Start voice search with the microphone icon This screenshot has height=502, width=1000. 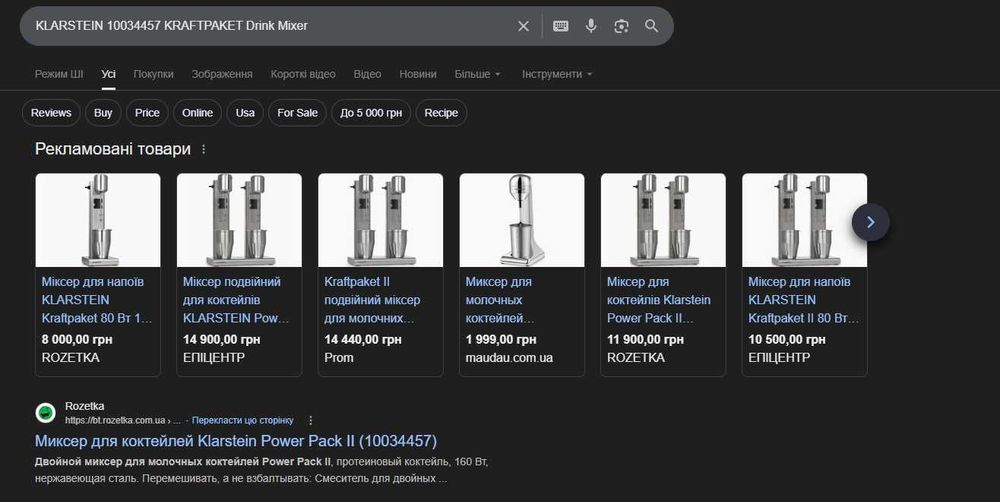point(591,26)
